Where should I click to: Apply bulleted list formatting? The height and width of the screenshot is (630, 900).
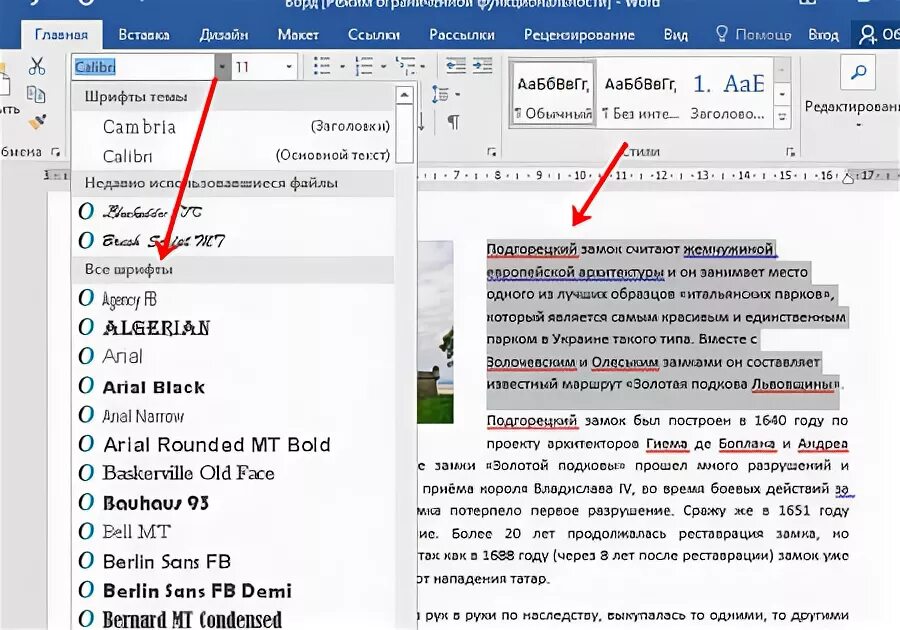coord(321,67)
